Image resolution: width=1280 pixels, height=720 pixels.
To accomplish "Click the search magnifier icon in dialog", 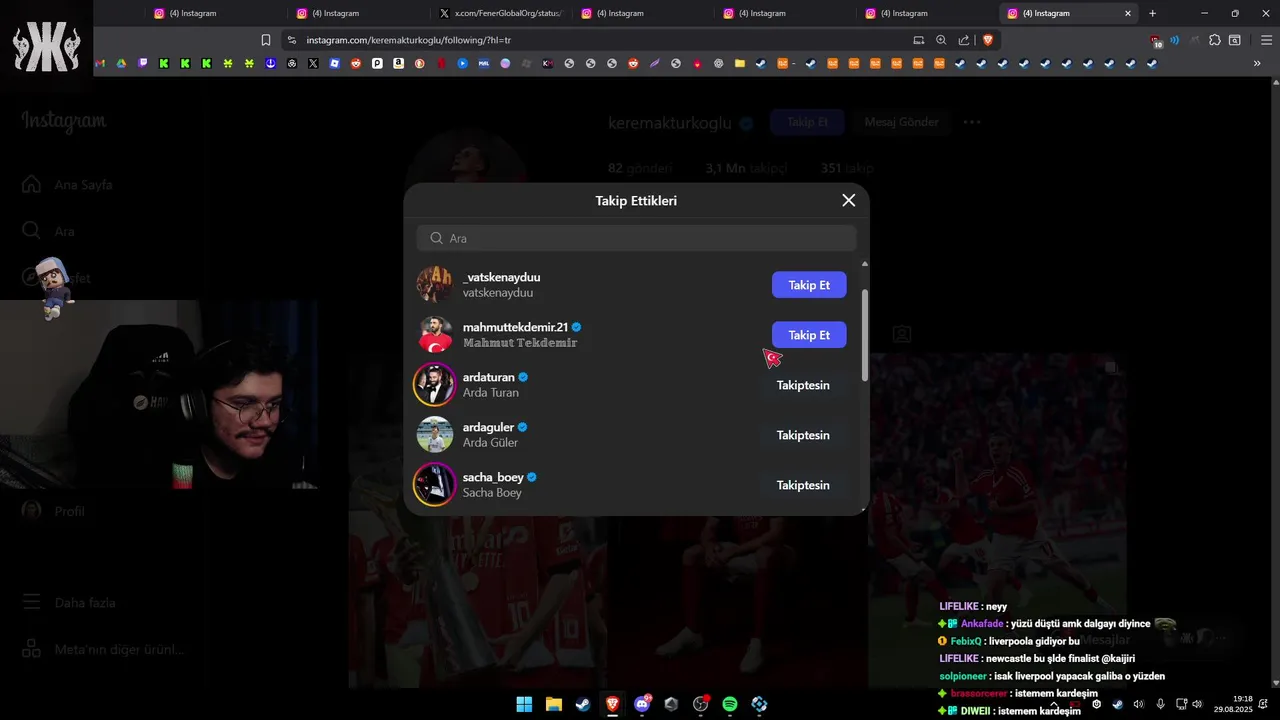I will tap(436, 238).
